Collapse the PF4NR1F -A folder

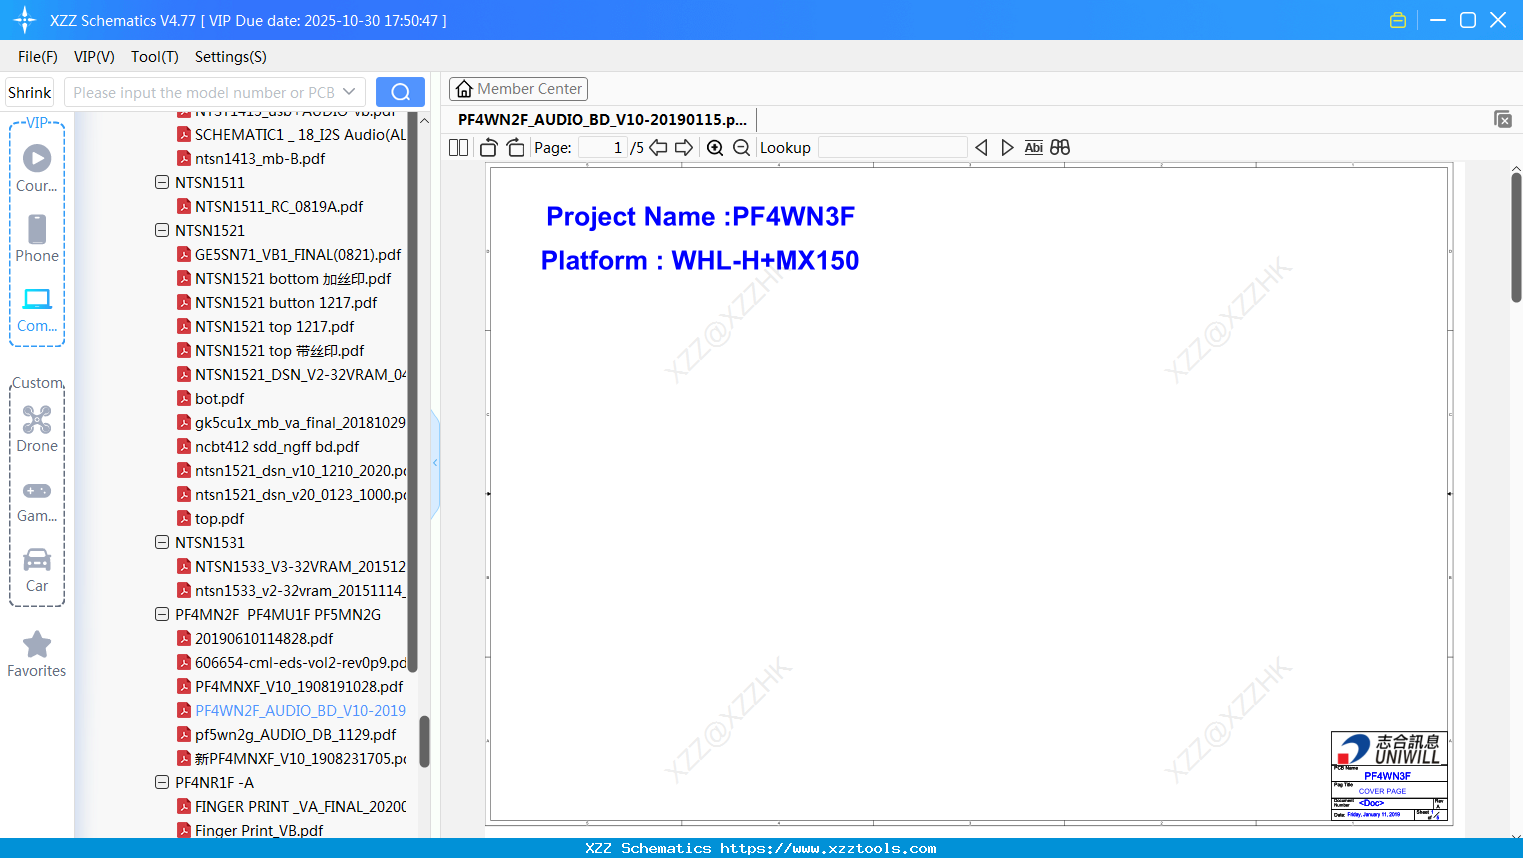[162, 782]
